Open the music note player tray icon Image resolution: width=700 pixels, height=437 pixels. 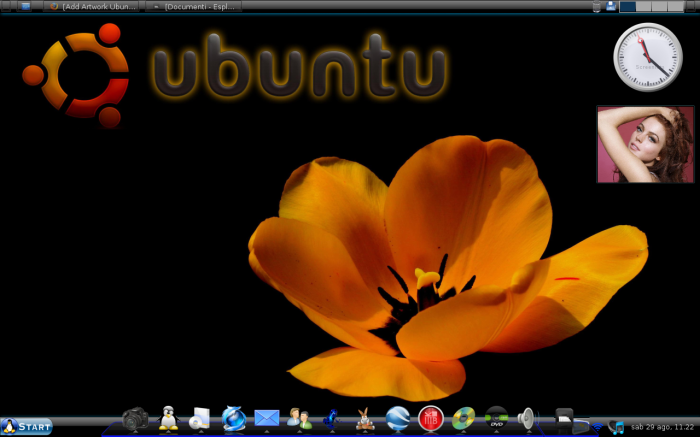616,427
